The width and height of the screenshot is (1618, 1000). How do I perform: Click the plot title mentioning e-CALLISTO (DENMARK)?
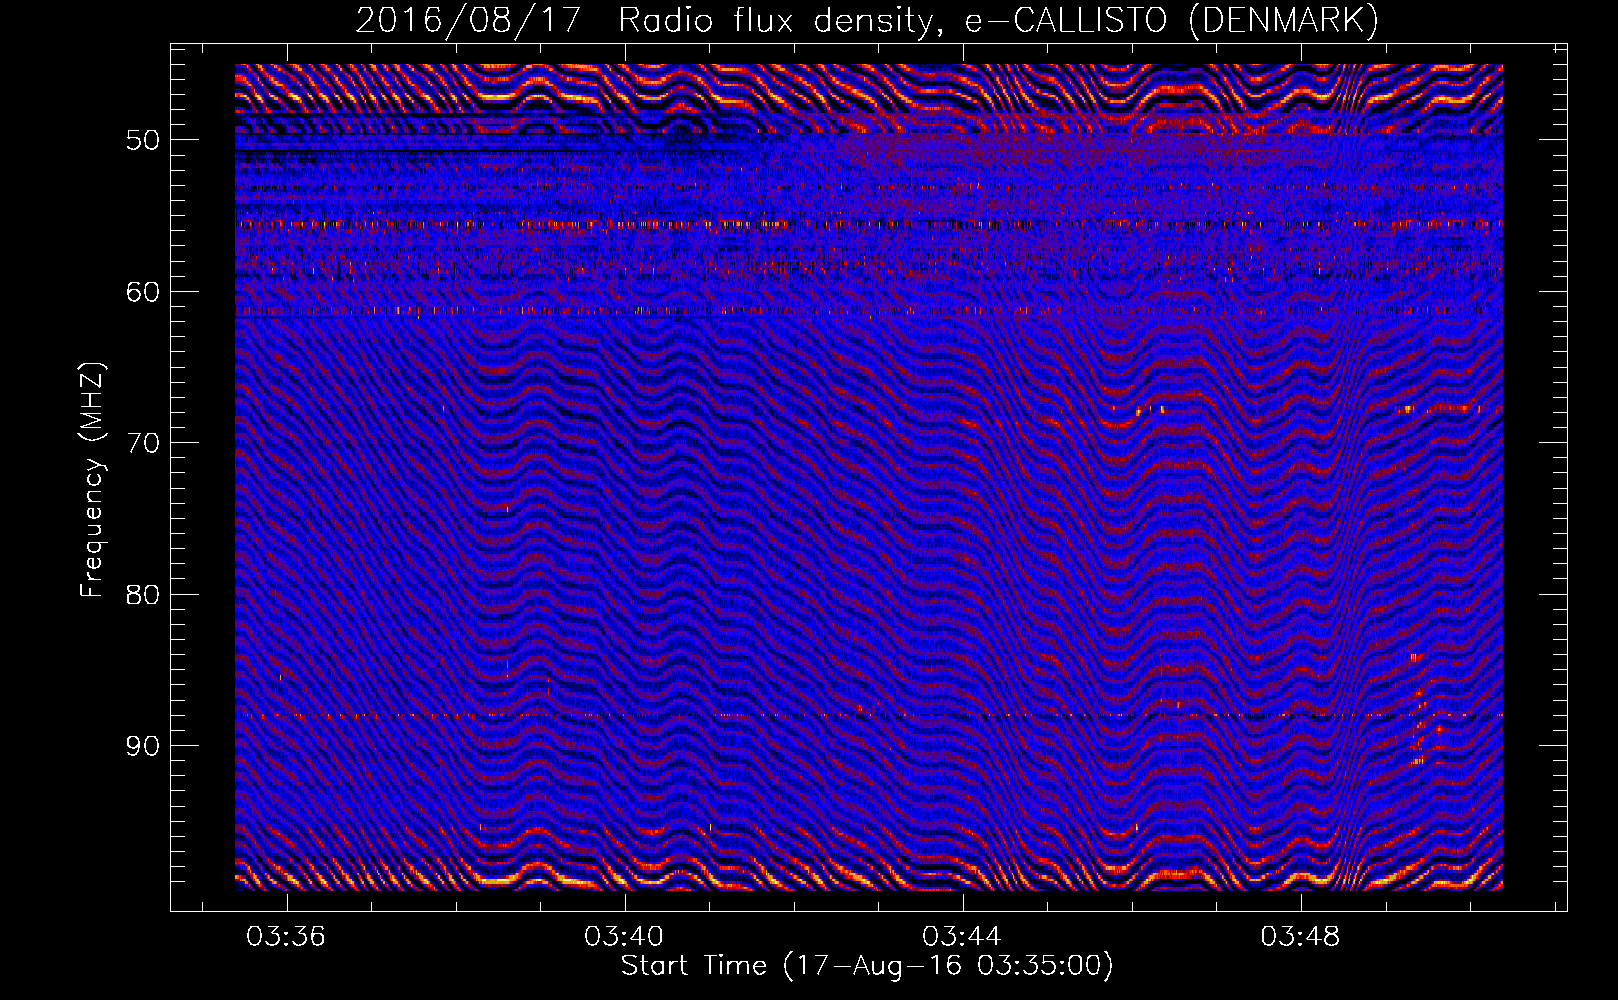[867, 20]
